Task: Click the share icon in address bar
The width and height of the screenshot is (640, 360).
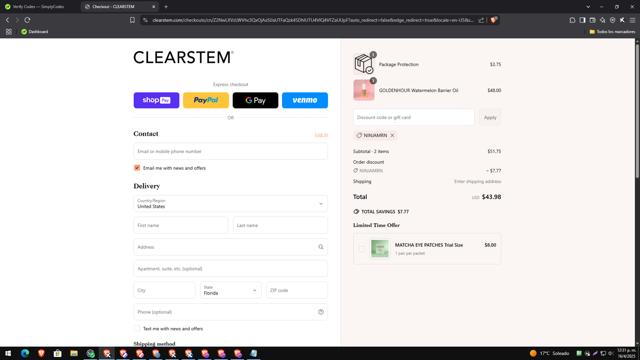Action: coord(481,20)
